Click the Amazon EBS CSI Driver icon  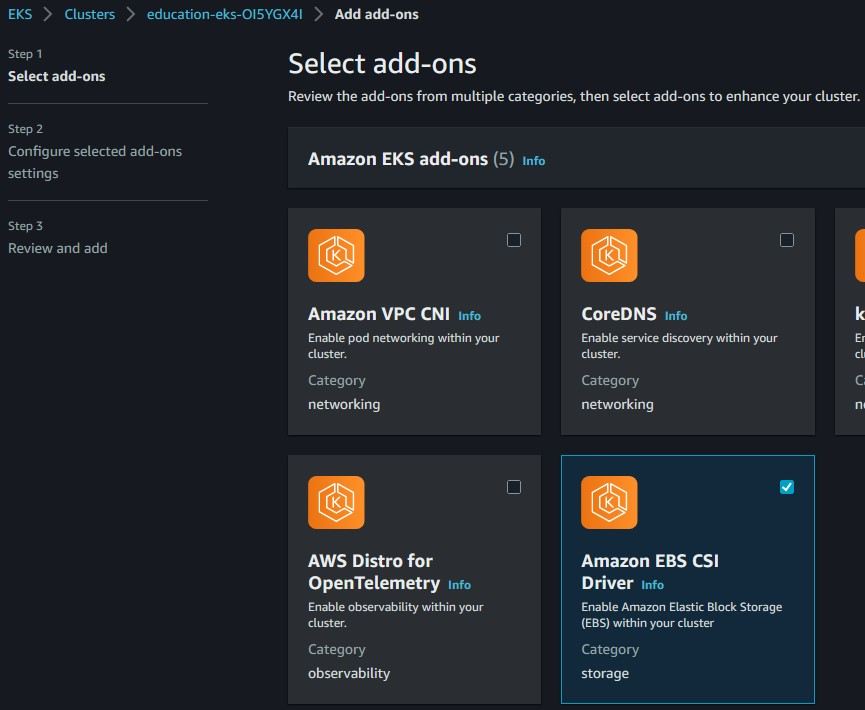[x=609, y=502]
